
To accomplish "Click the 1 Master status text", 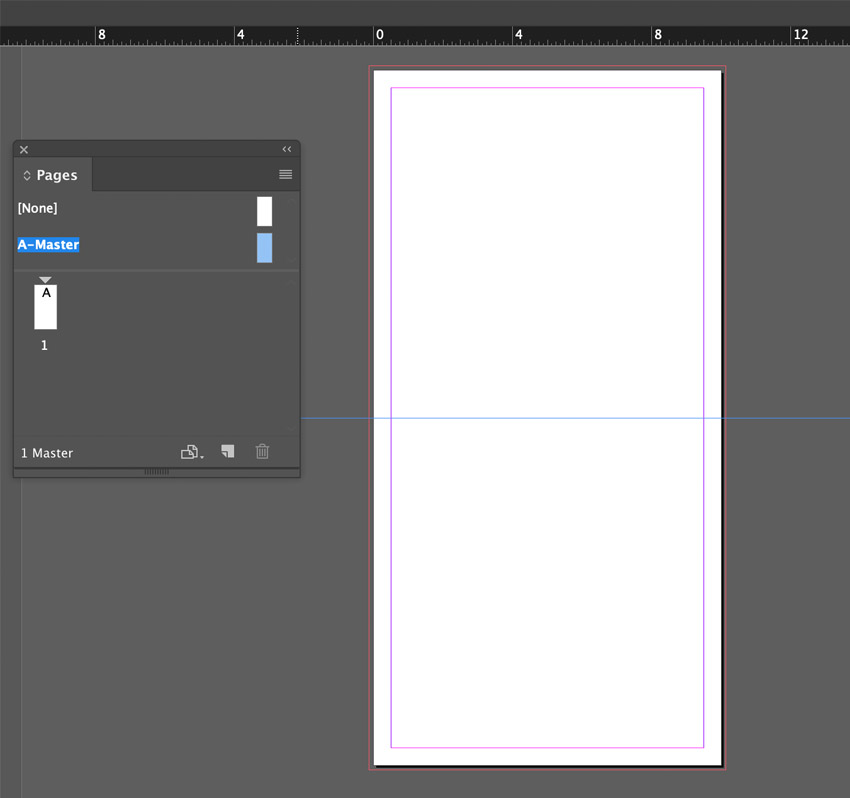I will point(47,453).
